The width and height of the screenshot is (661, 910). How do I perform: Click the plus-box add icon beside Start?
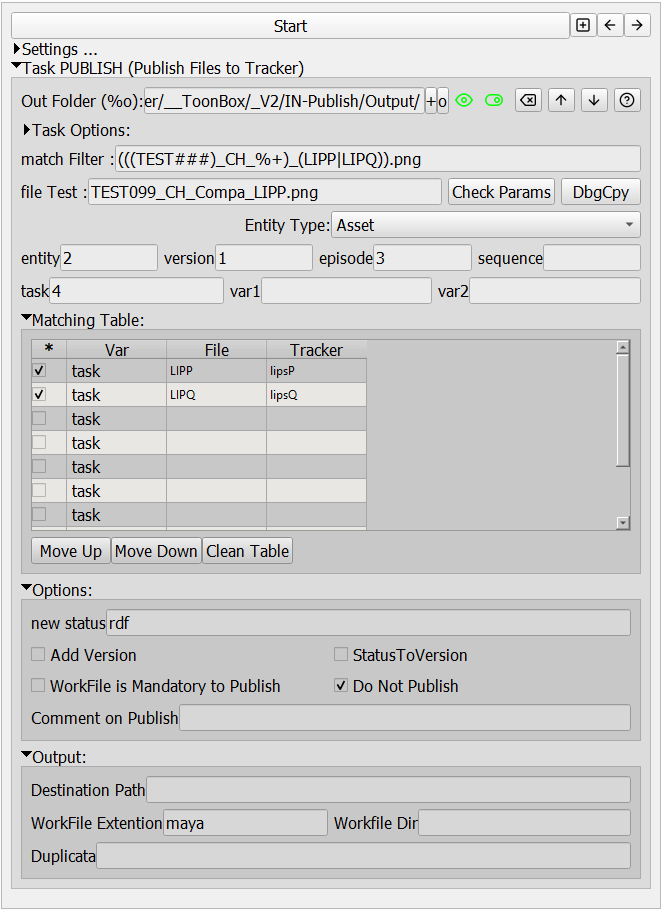[583, 26]
